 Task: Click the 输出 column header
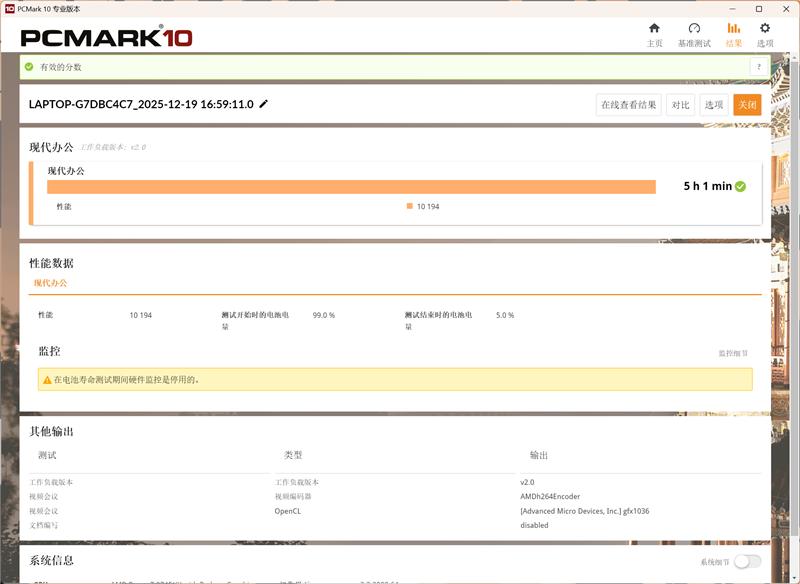pos(539,455)
